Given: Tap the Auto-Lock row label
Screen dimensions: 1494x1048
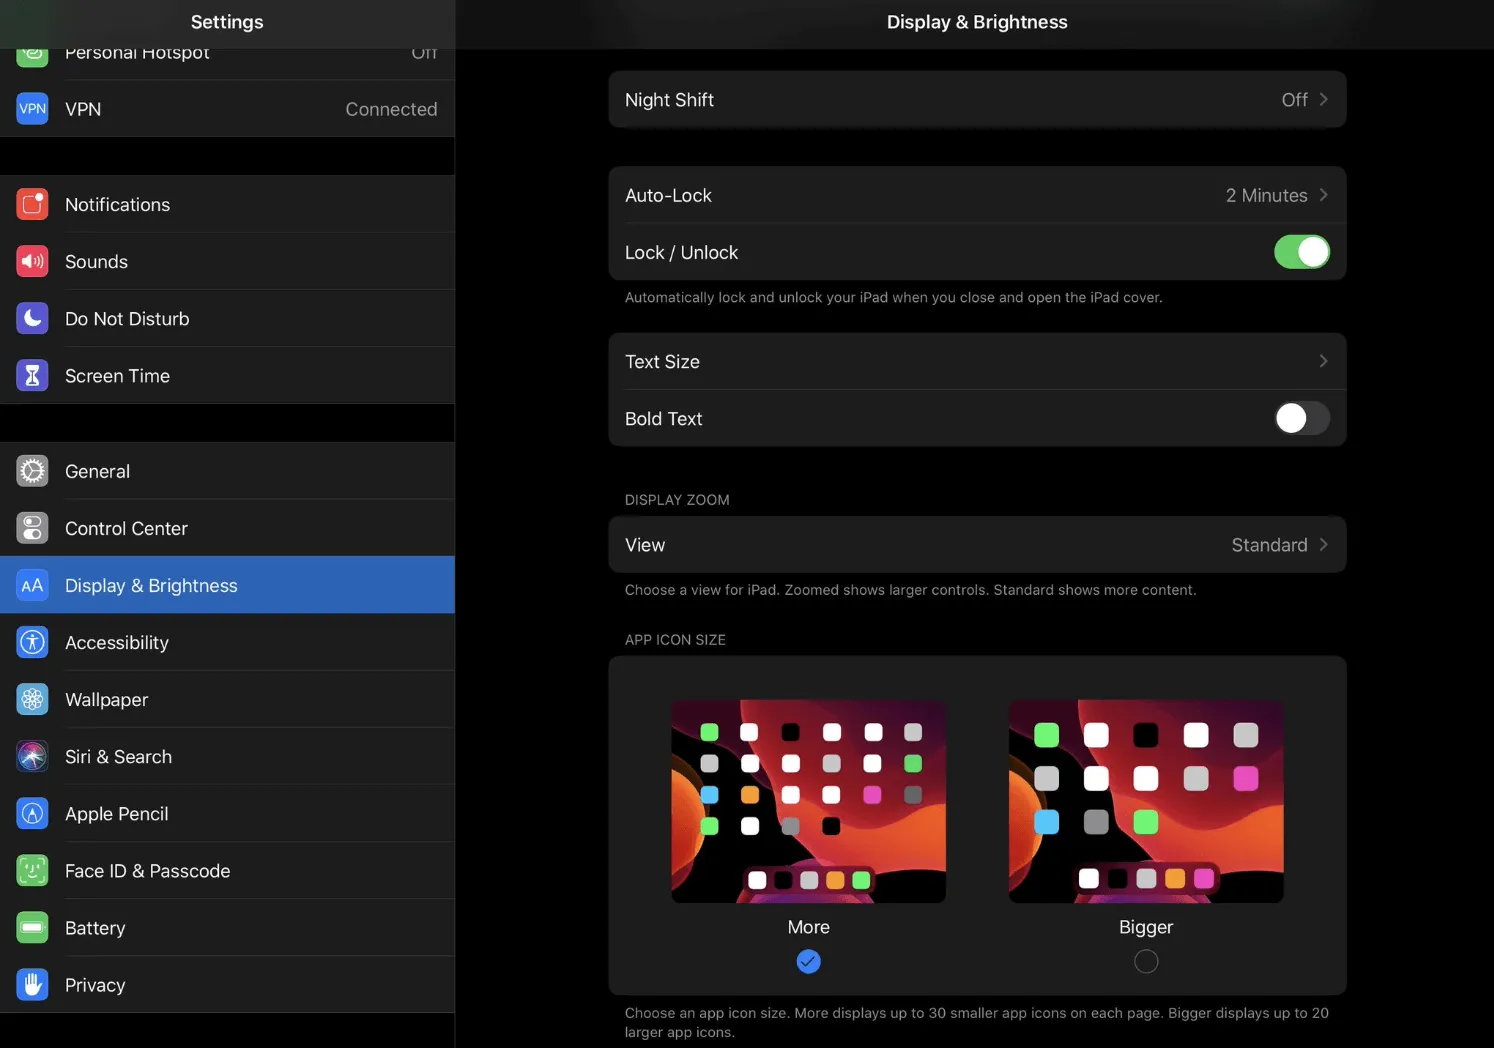Looking at the screenshot, I should coord(668,195).
